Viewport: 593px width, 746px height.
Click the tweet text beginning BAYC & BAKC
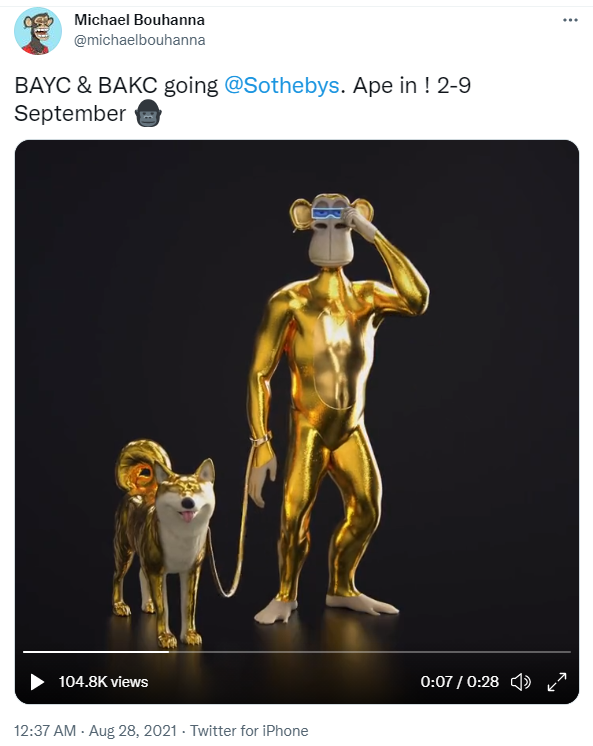(x=242, y=99)
